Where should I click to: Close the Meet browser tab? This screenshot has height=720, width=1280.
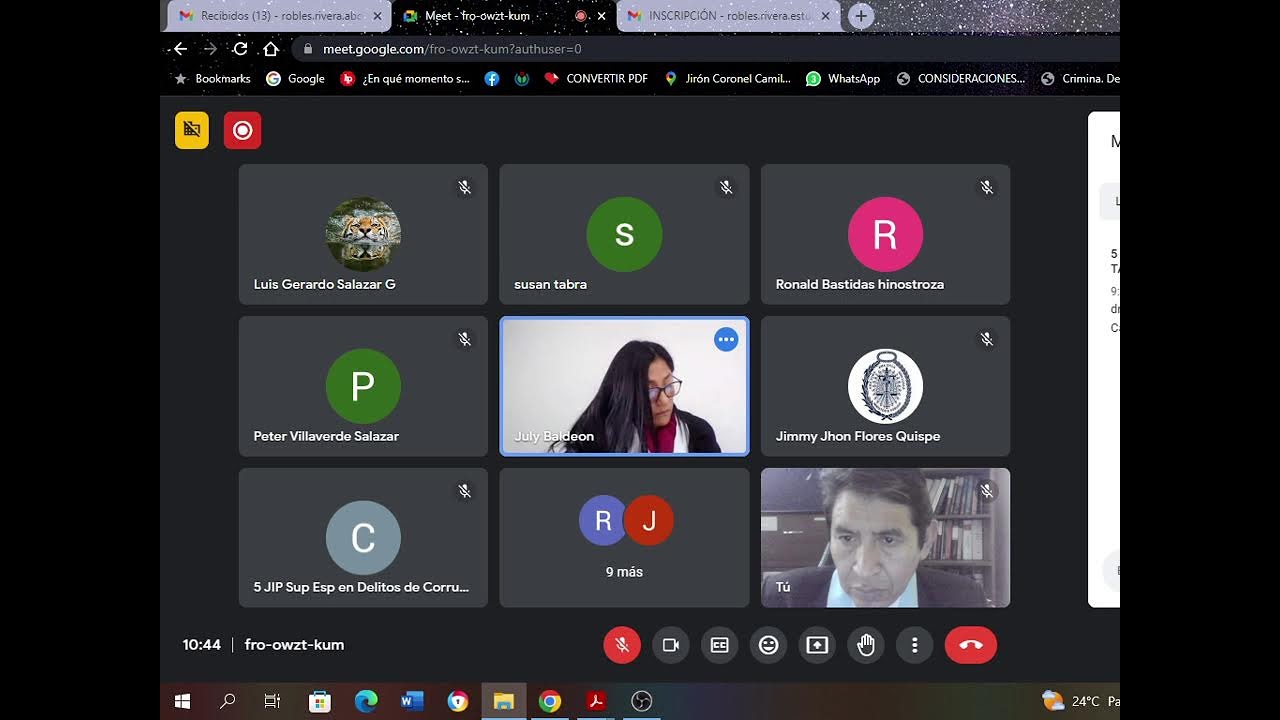[x=602, y=16]
